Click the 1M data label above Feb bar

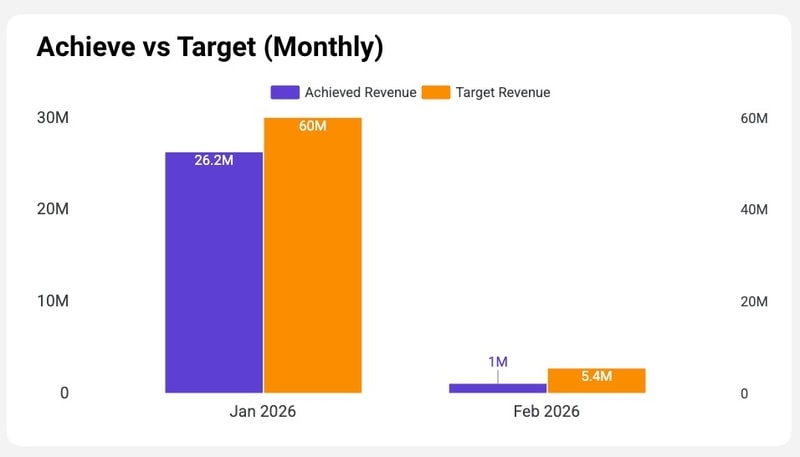[498, 361]
